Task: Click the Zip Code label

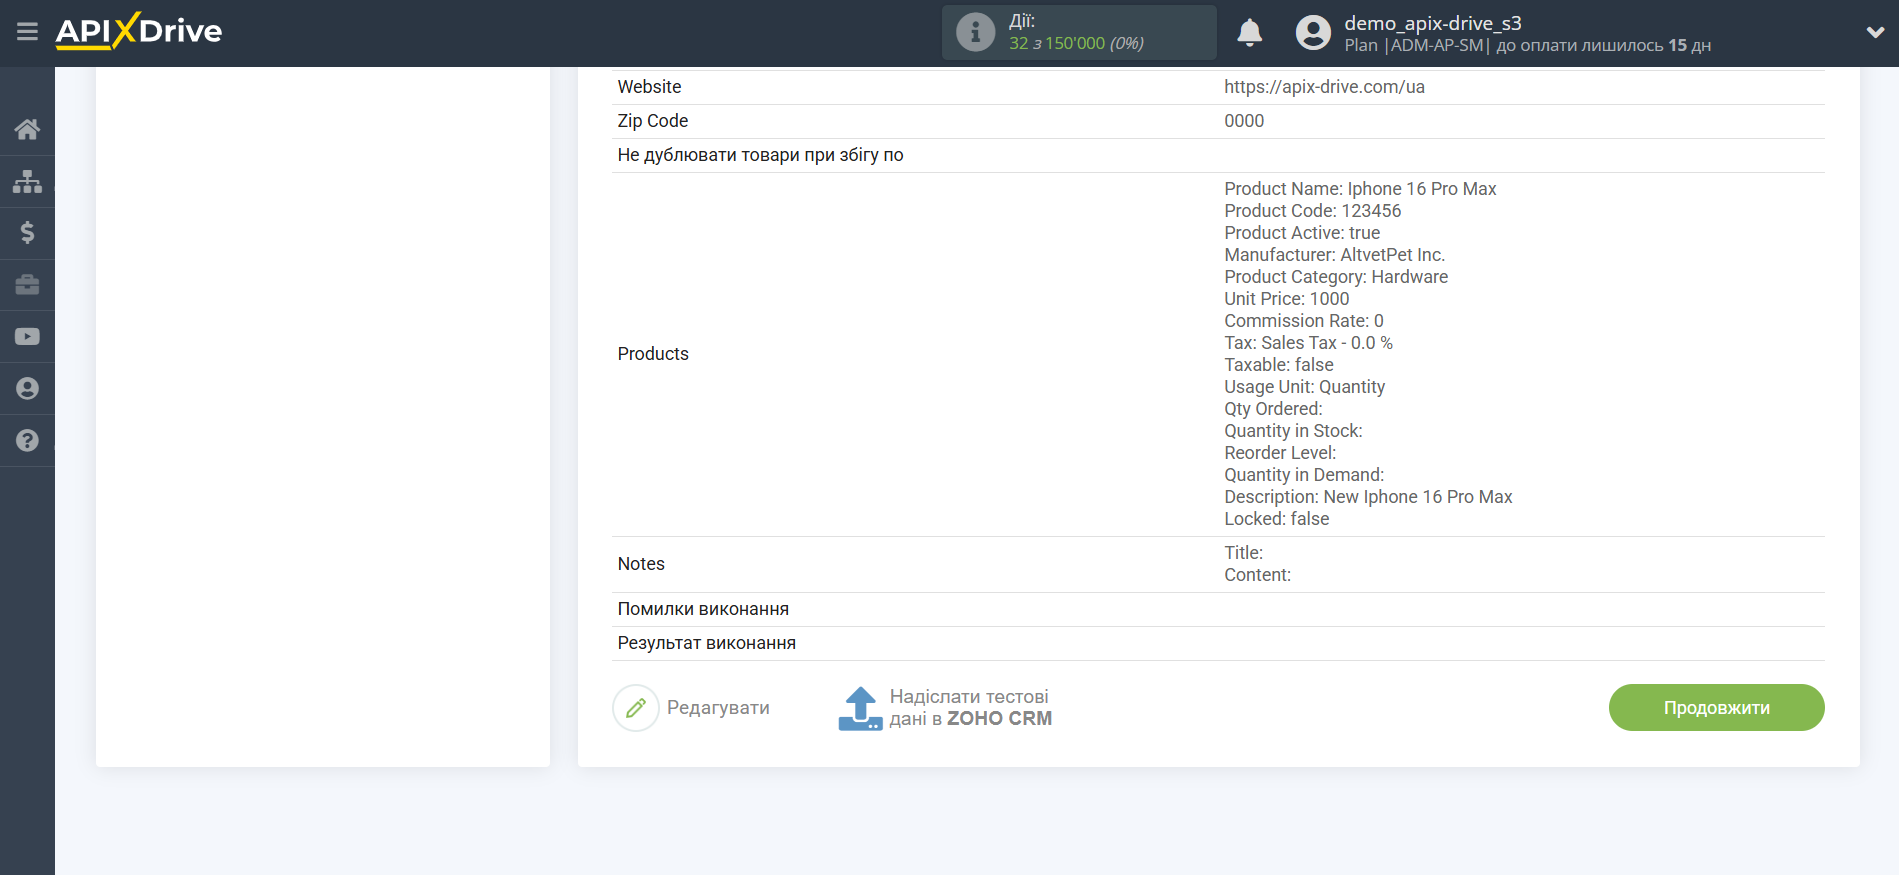Action: tap(653, 121)
